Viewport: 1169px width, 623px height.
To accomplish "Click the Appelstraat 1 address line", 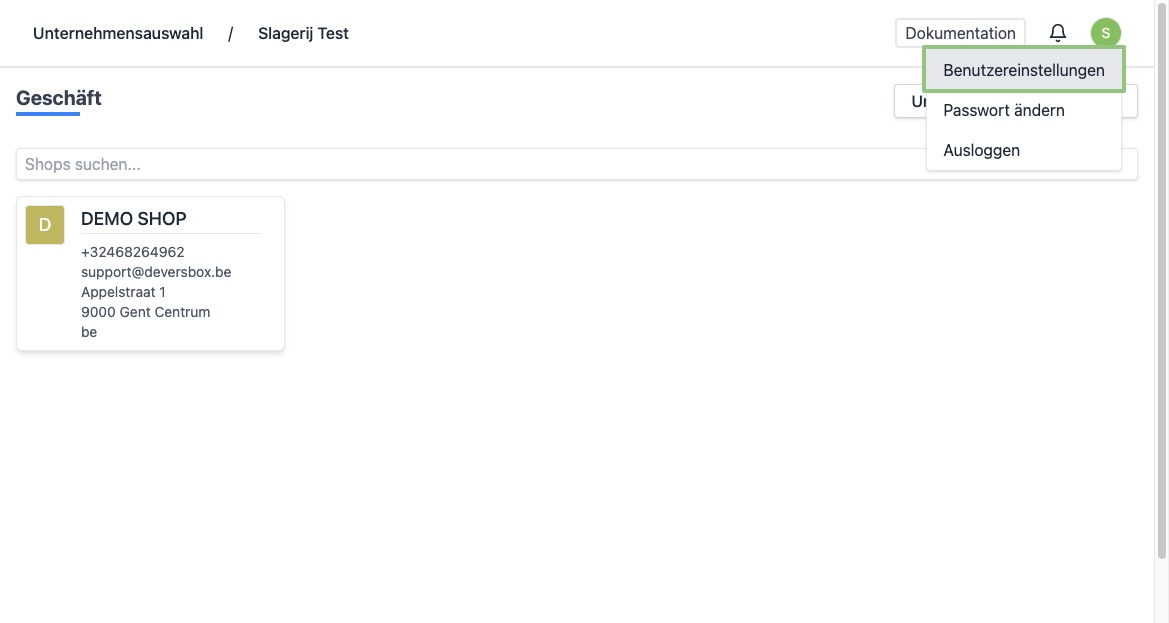I will pos(123,292).
